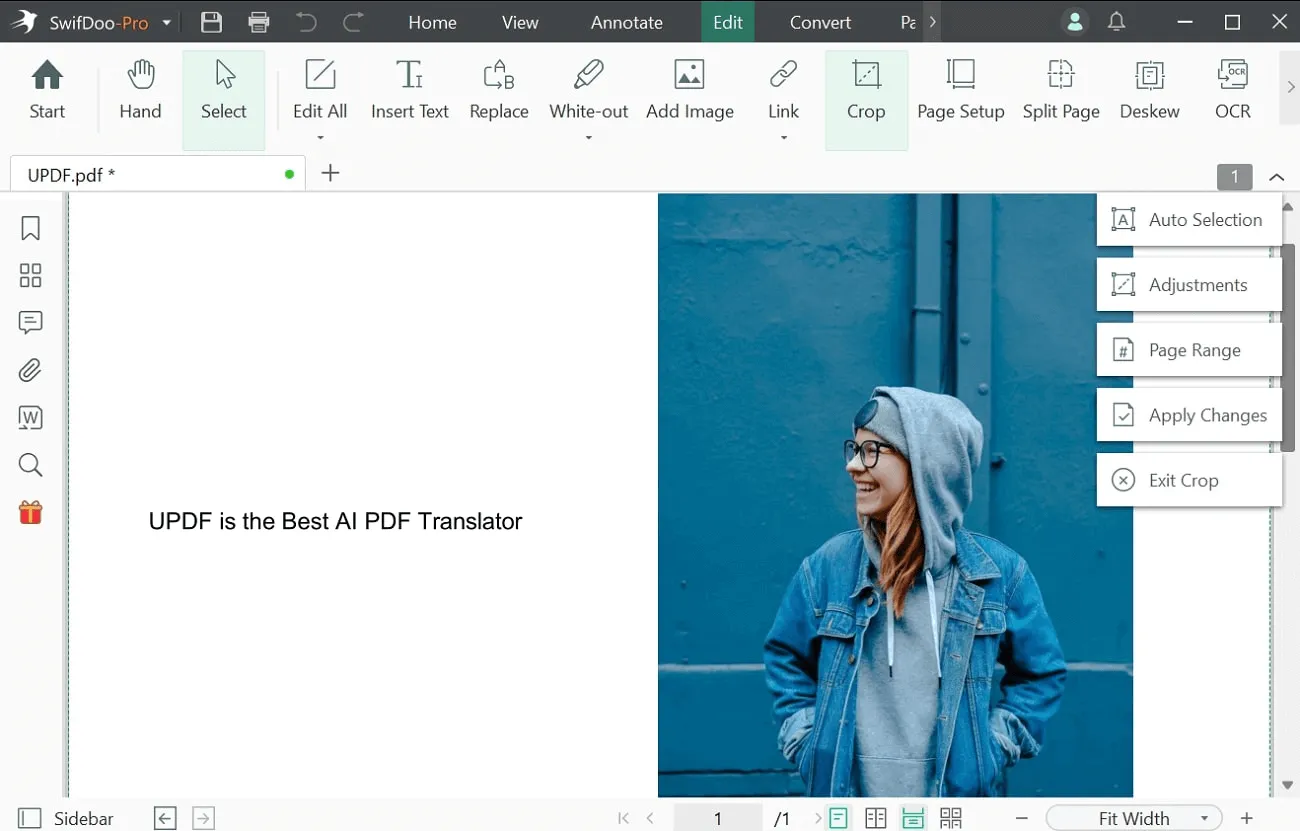Viewport: 1300px width, 831px height.
Task: Click Apply Changes in crop panel
Action: pos(1205,414)
